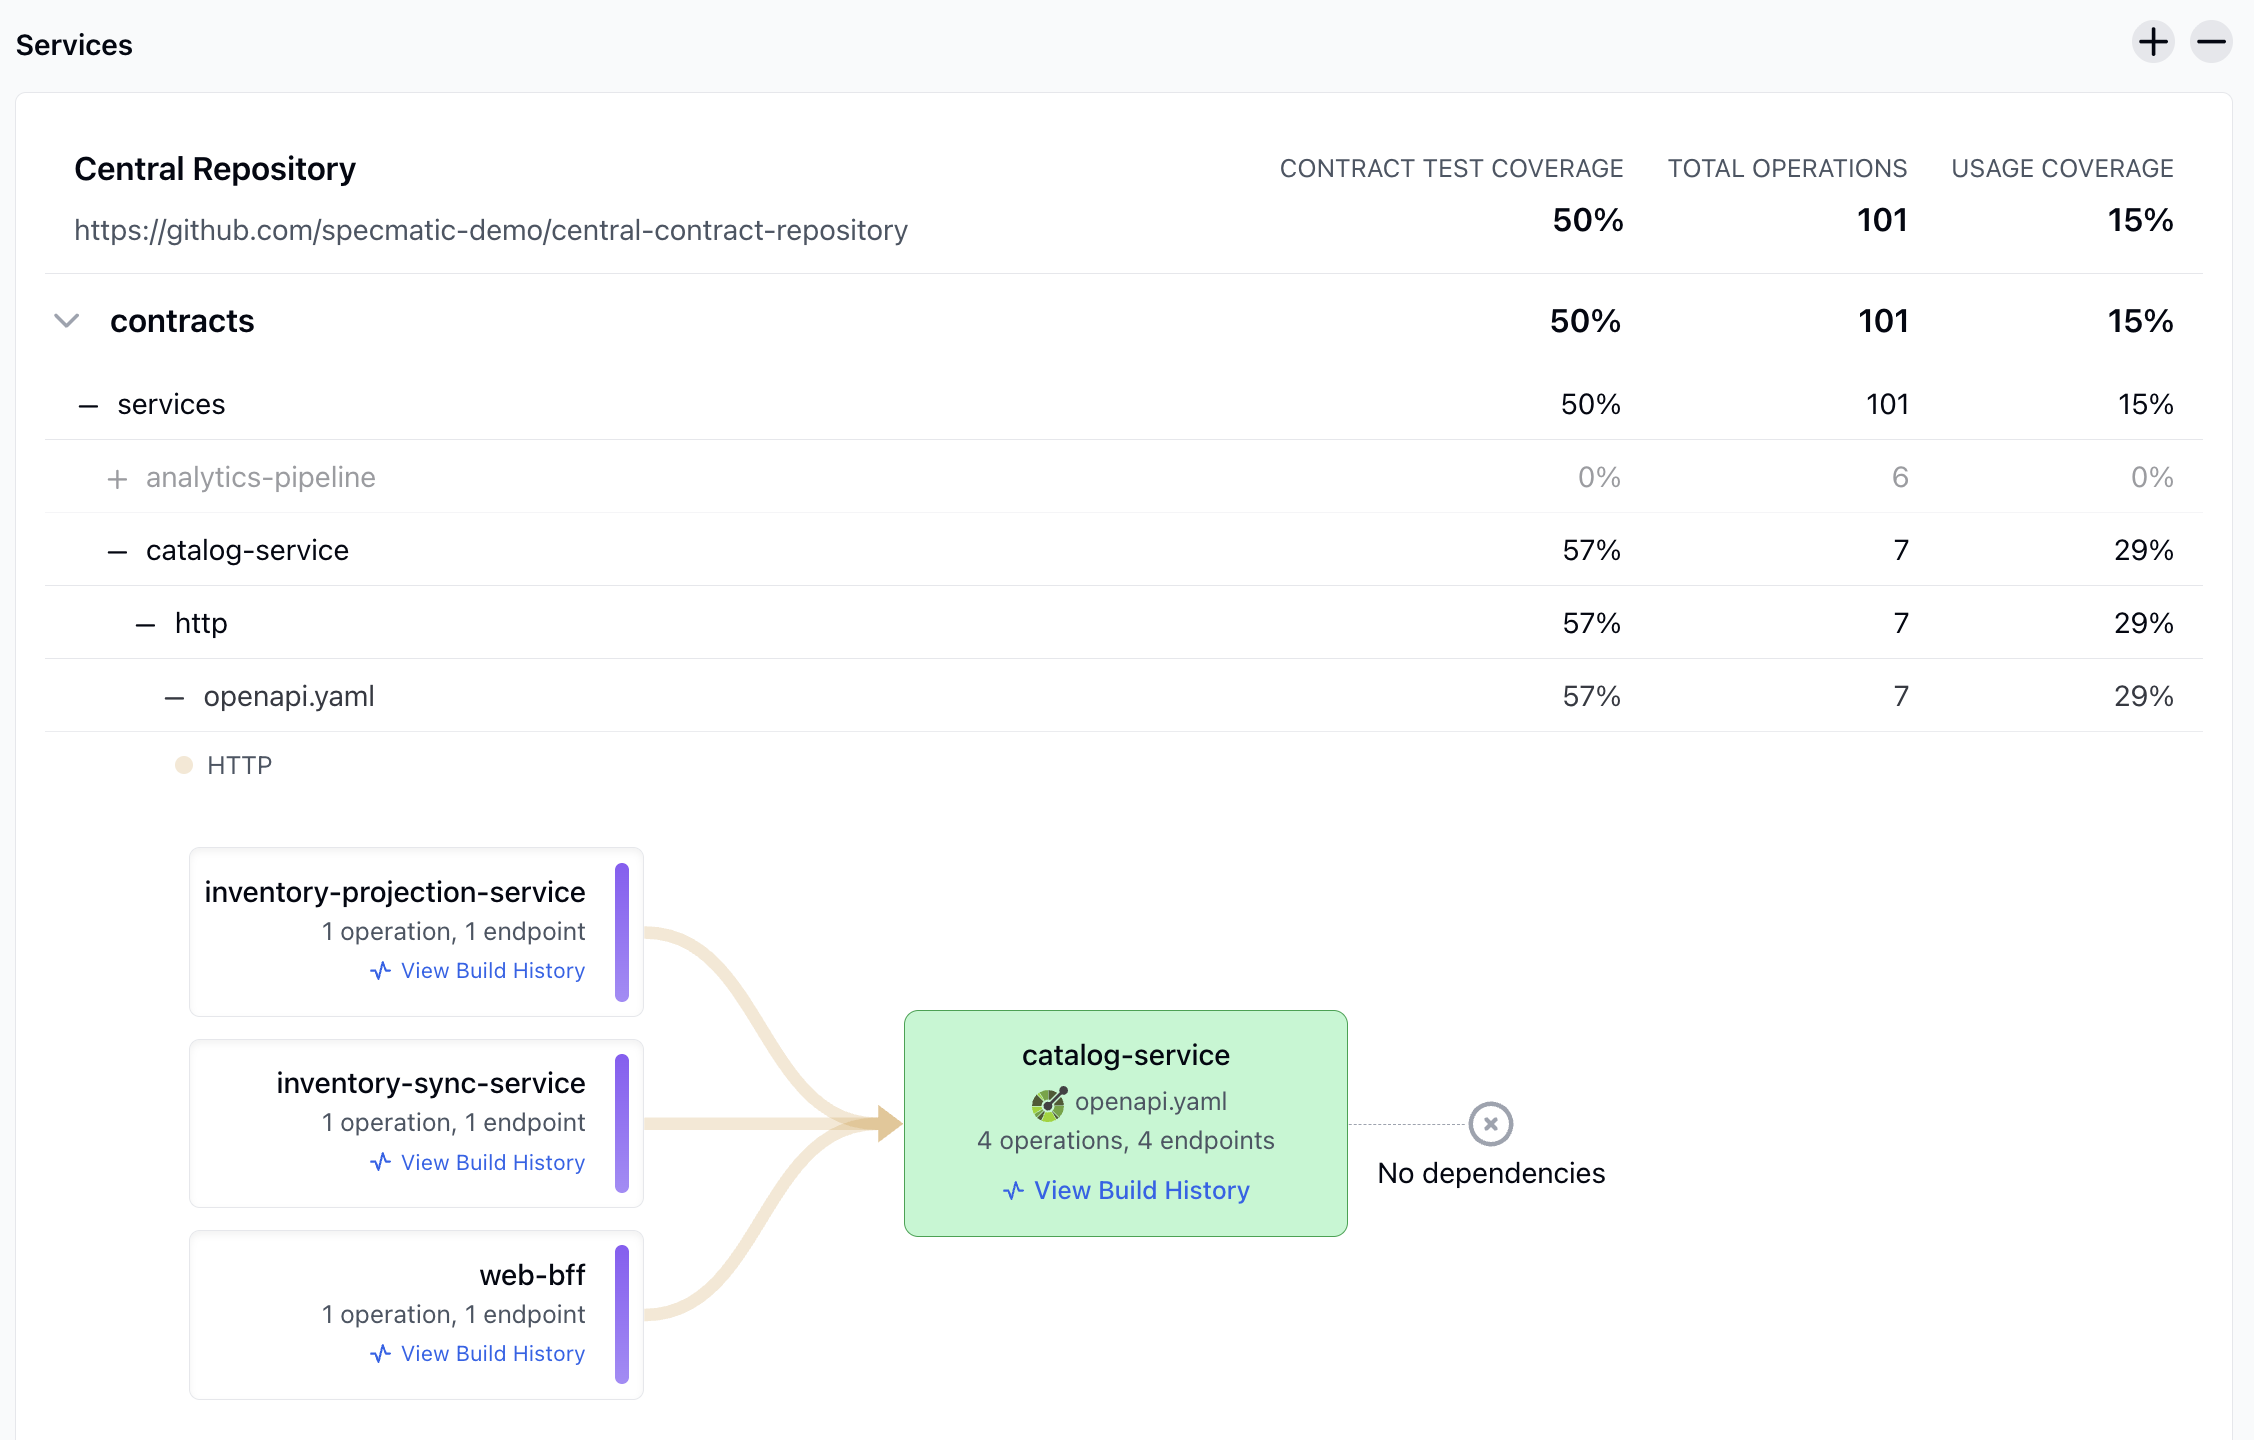This screenshot has width=2254, height=1440.
Task: Click the circled X icon beside No dependencies
Action: coord(1490,1124)
